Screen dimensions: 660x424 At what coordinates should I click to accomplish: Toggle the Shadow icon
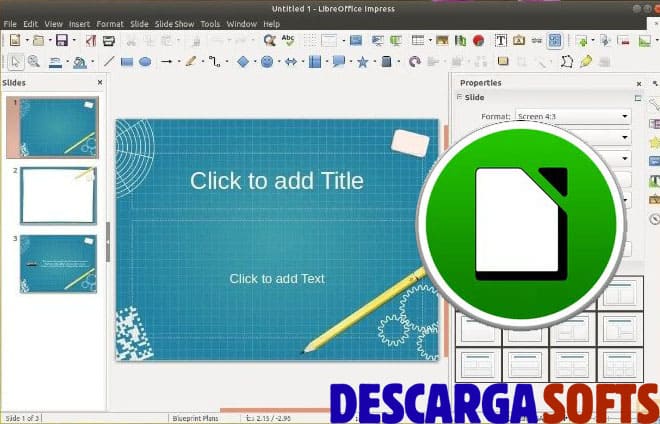click(x=503, y=61)
